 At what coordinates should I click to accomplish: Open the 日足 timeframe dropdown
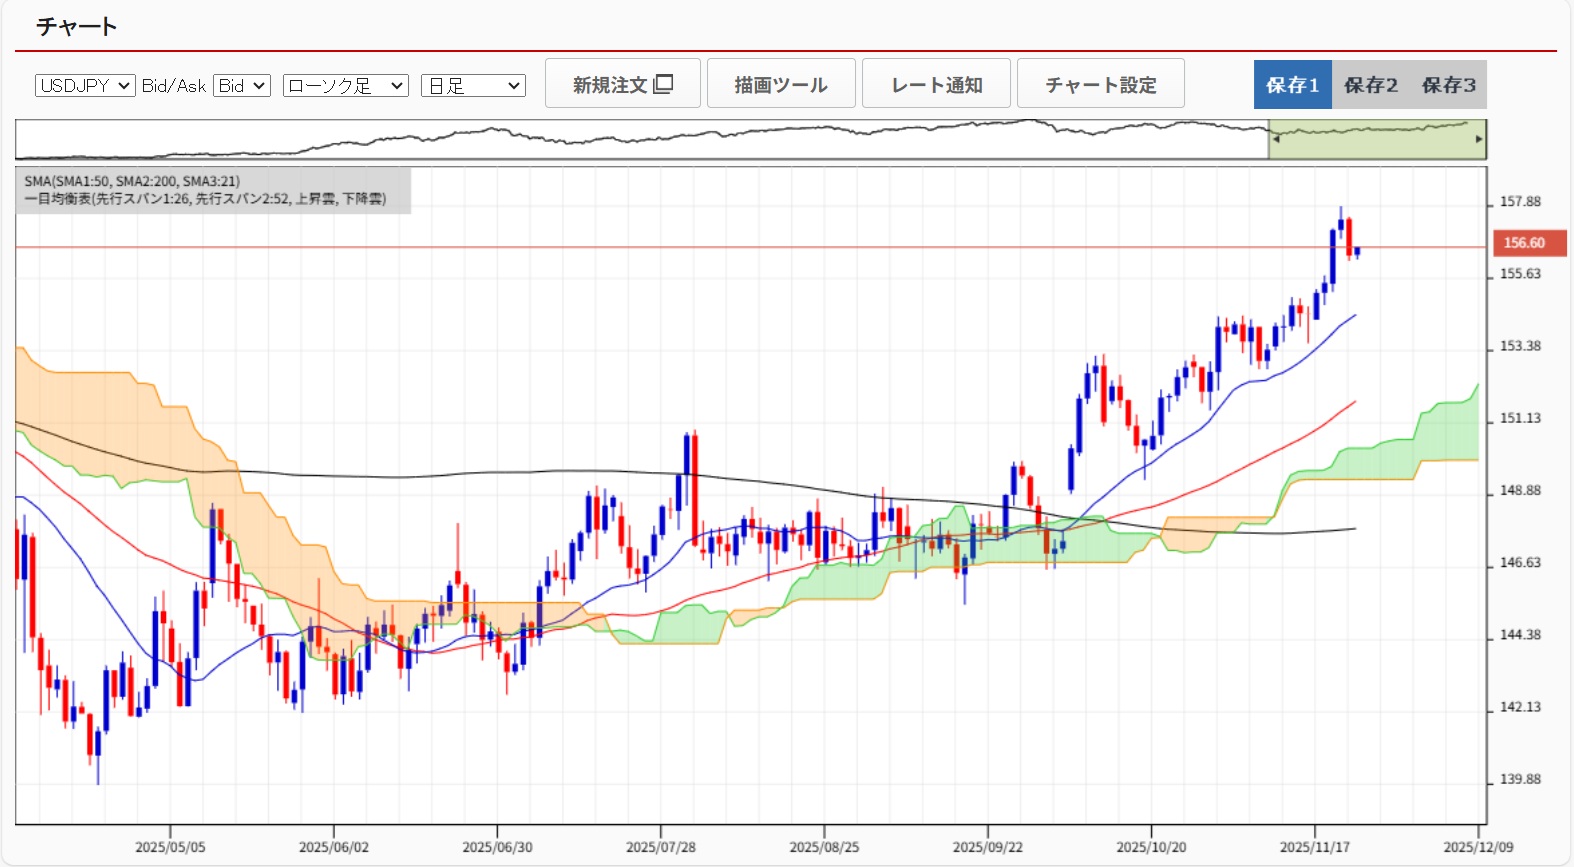[473, 86]
